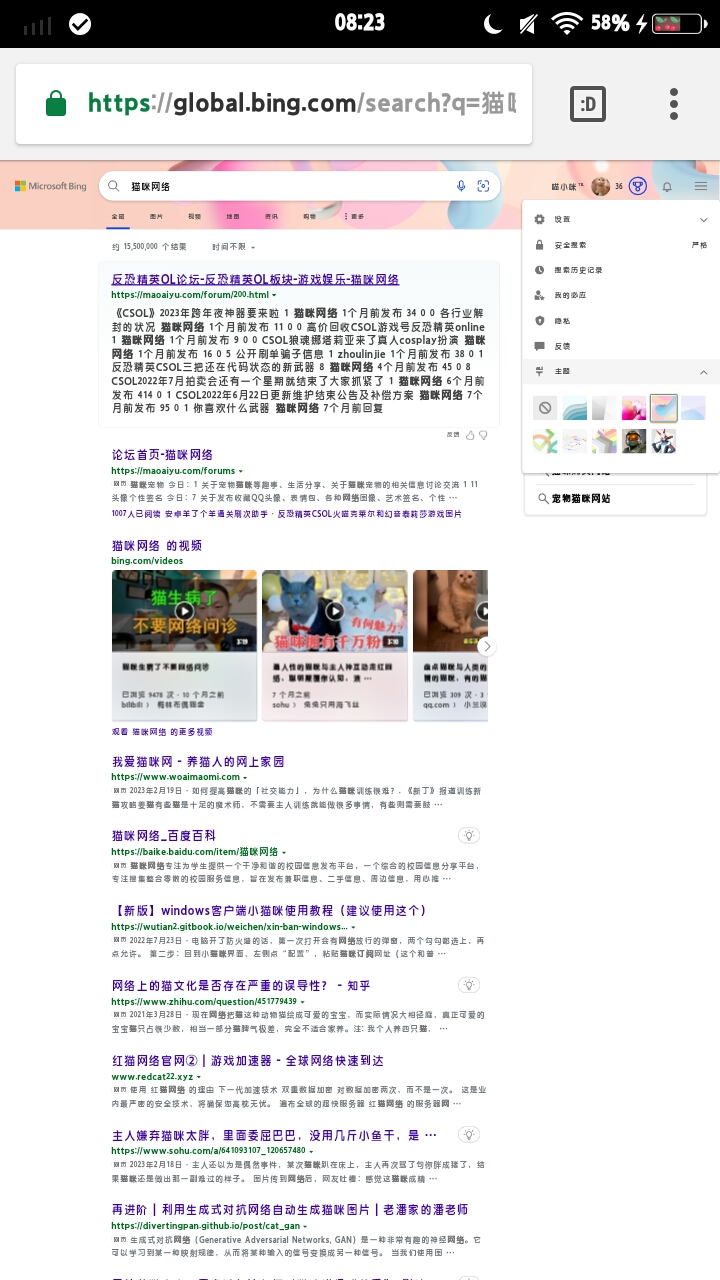
Task: Click the theme paintbrush icon
Action: 540,372
